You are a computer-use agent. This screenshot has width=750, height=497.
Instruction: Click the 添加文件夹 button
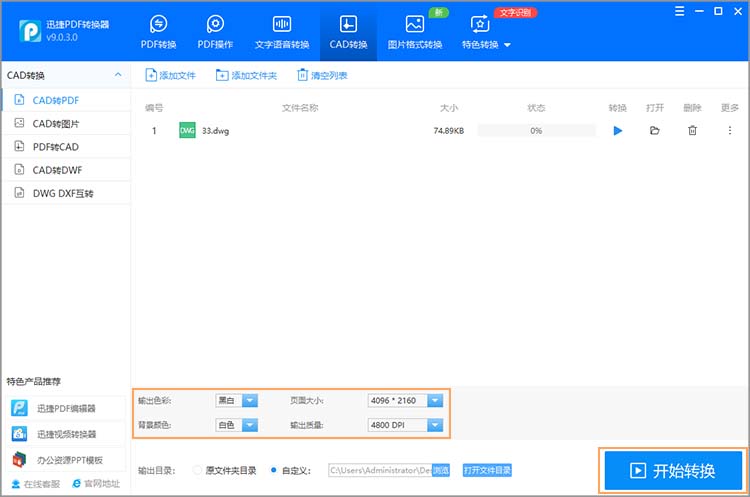click(x=246, y=75)
